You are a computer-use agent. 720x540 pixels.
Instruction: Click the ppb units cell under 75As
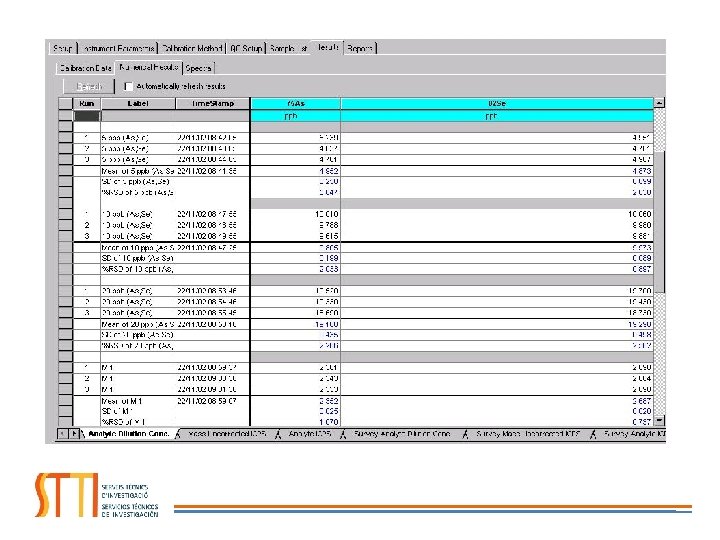point(296,117)
